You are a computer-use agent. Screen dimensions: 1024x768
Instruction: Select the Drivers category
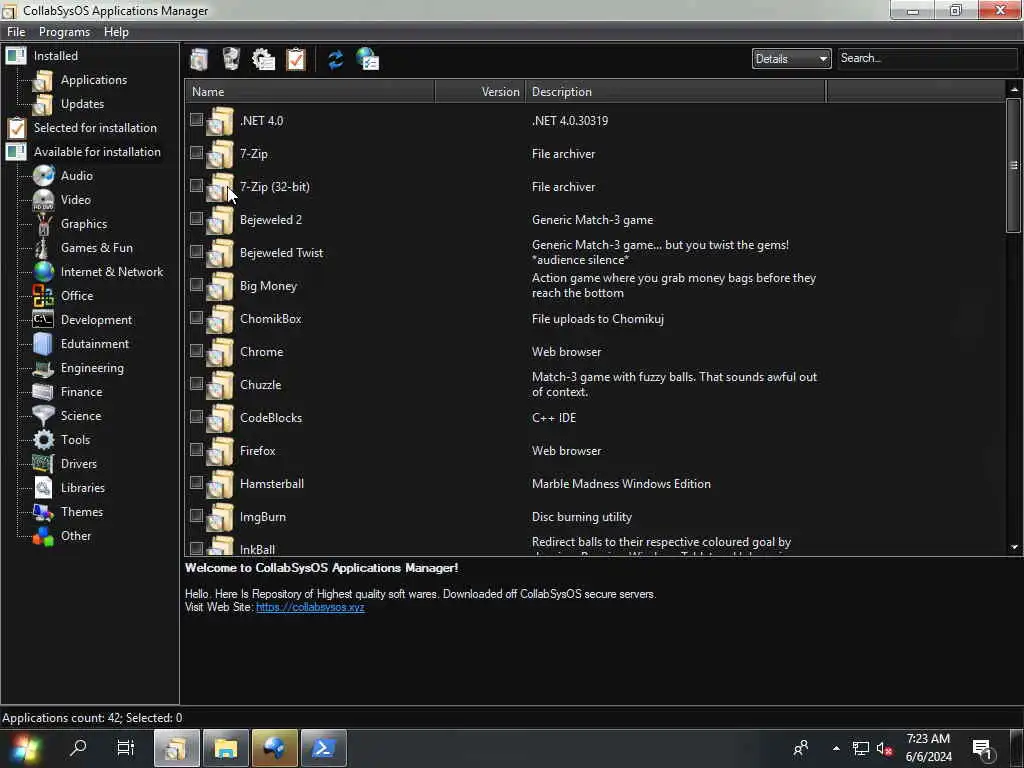coord(78,464)
